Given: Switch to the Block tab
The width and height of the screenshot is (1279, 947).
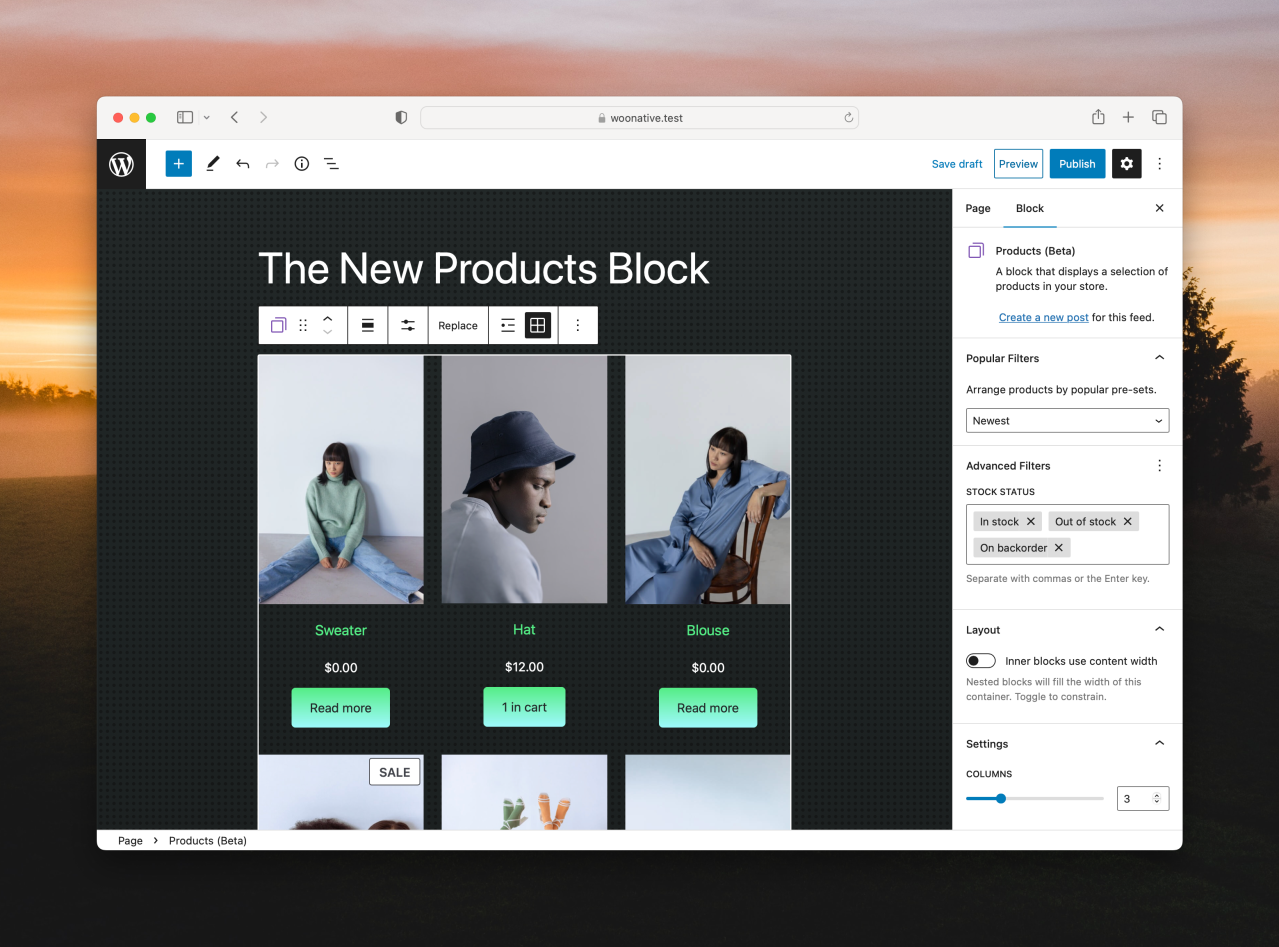Looking at the screenshot, I should coord(1030,208).
